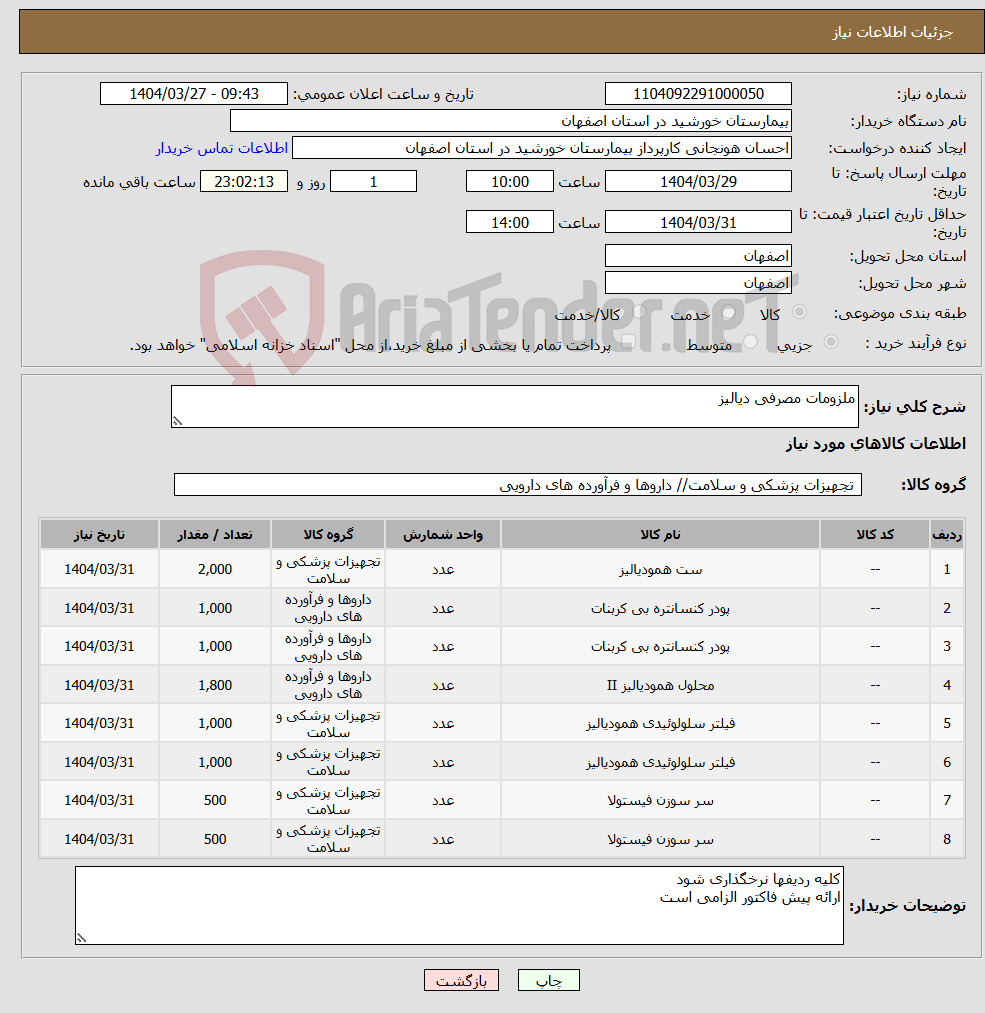Click item name ست همودیالیز in row 1
The image size is (985, 1013).
pyautogui.click(x=660, y=570)
